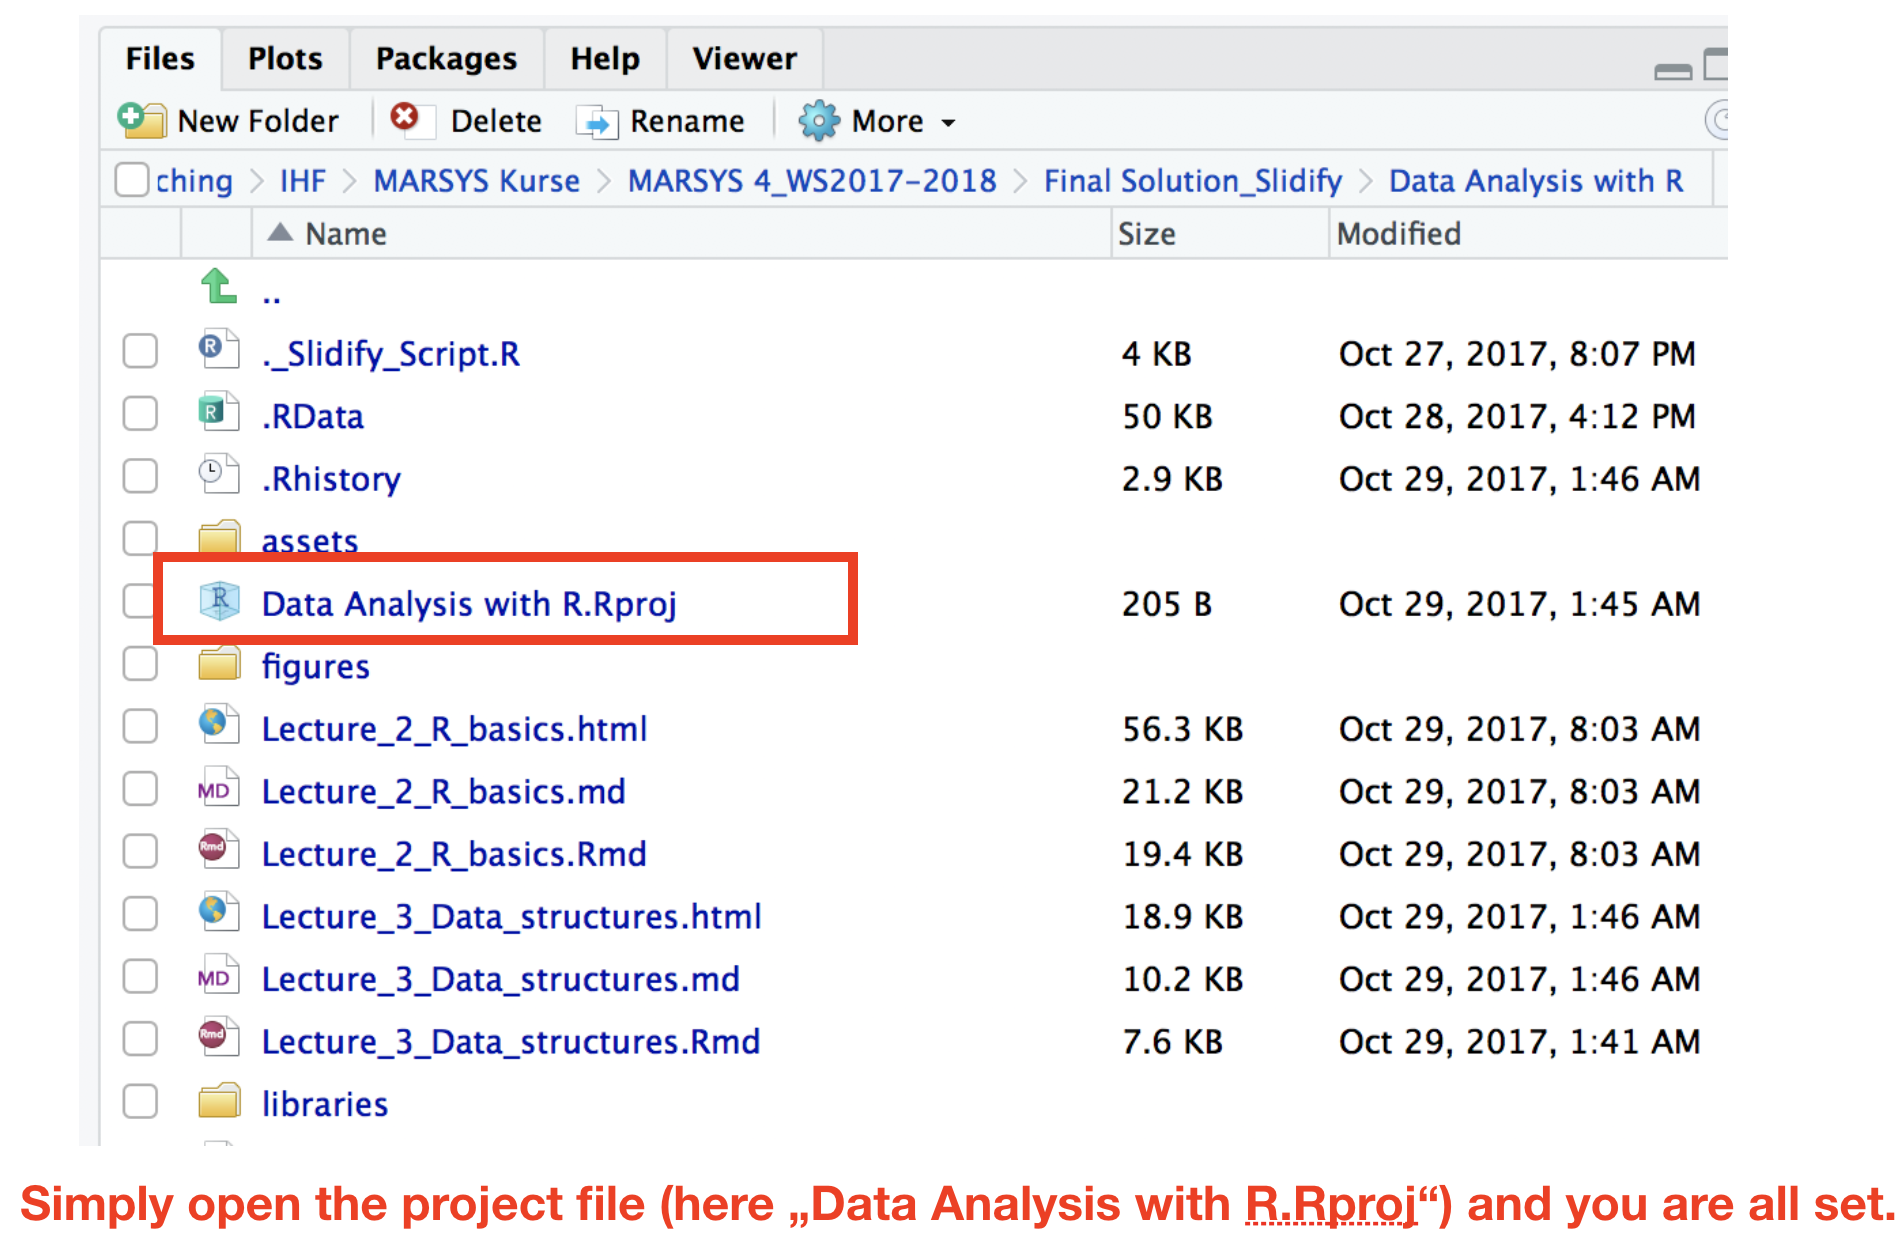This screenshot has height=1236, width=1900.
Task: Click the New Folder icon
Action: (141, 120)
